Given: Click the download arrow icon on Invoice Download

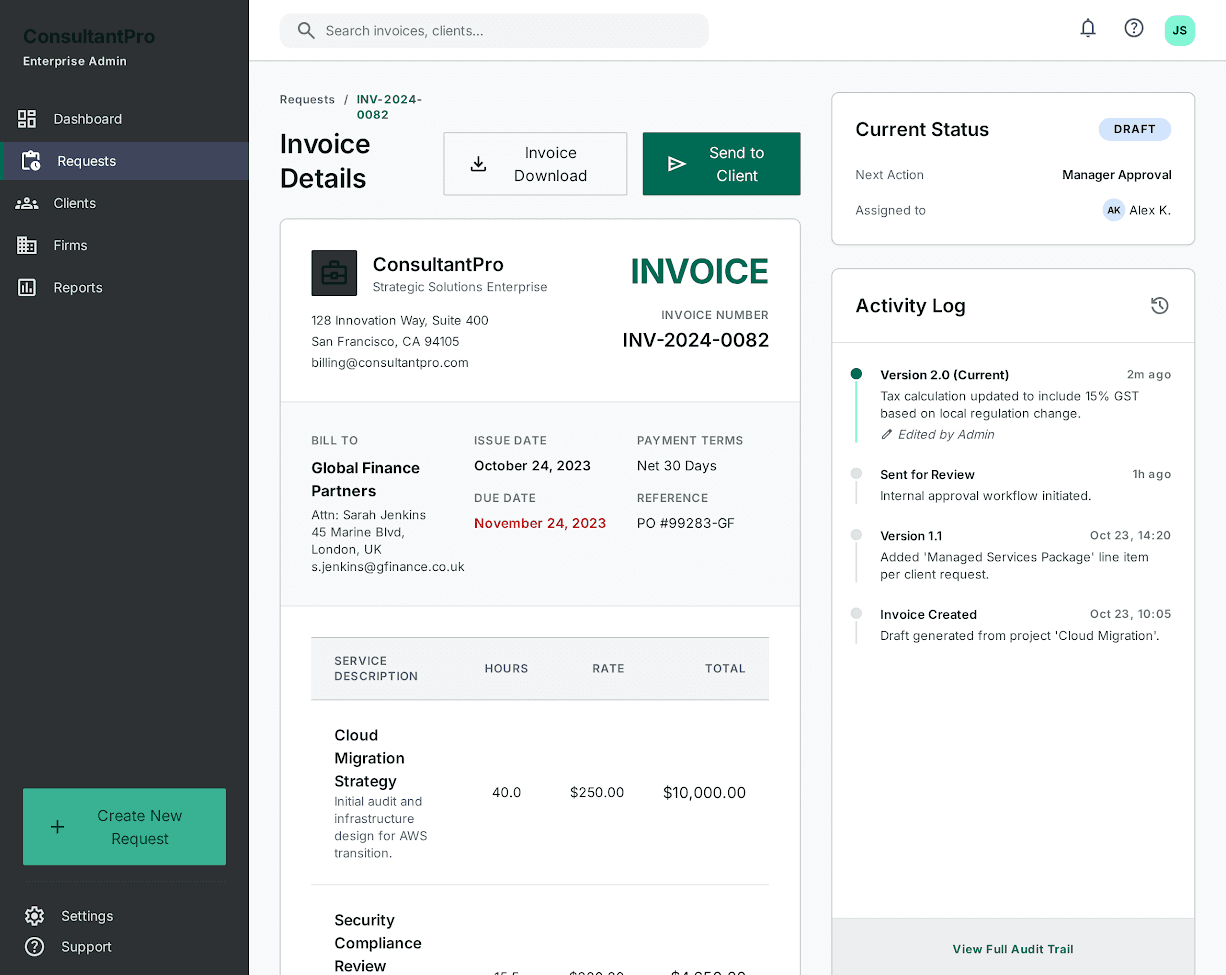Looking at the screenshot, I should click(x=478, y=164).
